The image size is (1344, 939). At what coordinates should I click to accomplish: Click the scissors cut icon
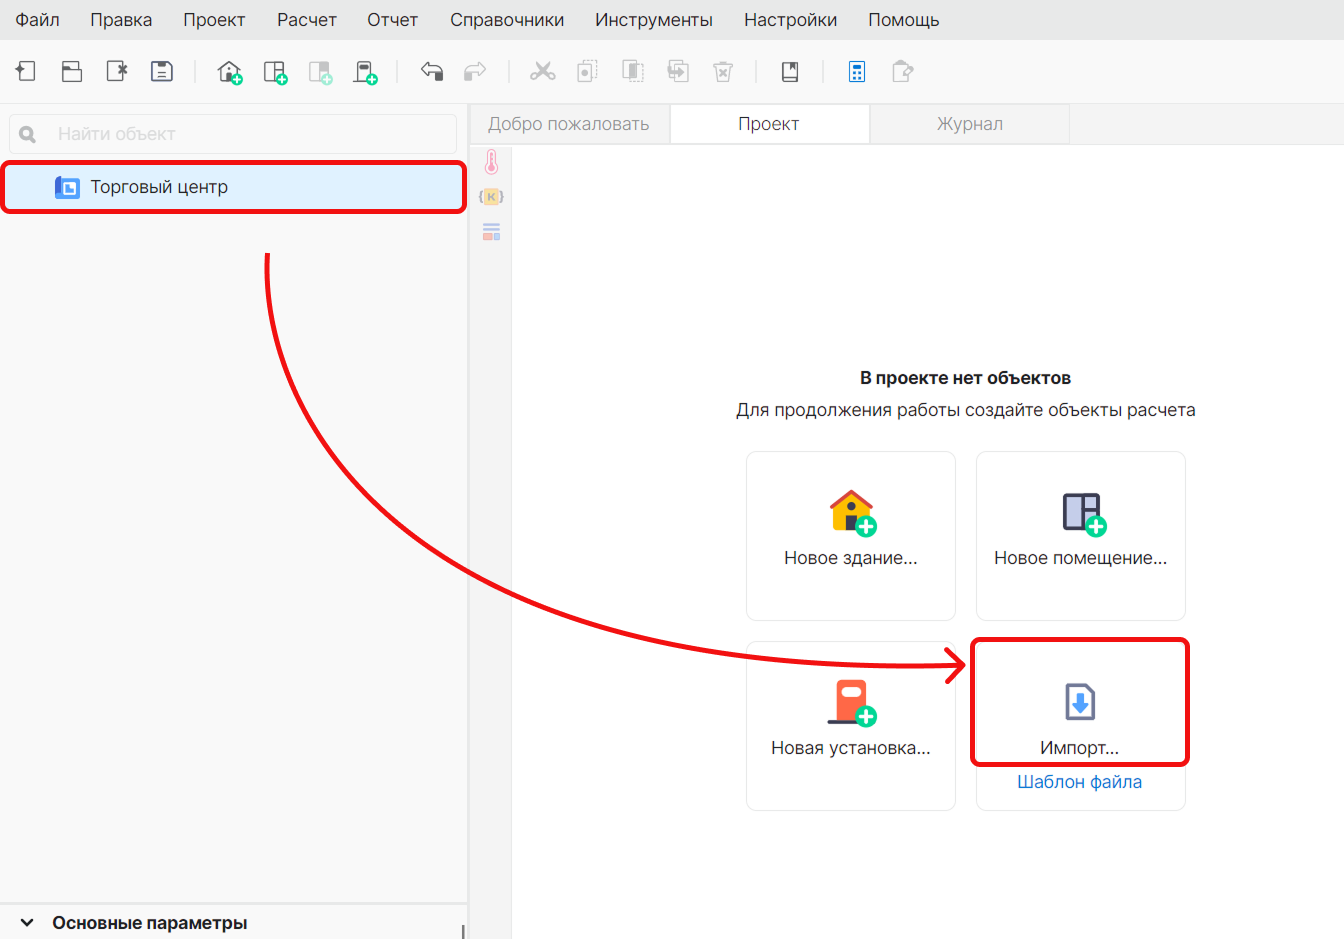pyautogui.click(x=542, y=71)
